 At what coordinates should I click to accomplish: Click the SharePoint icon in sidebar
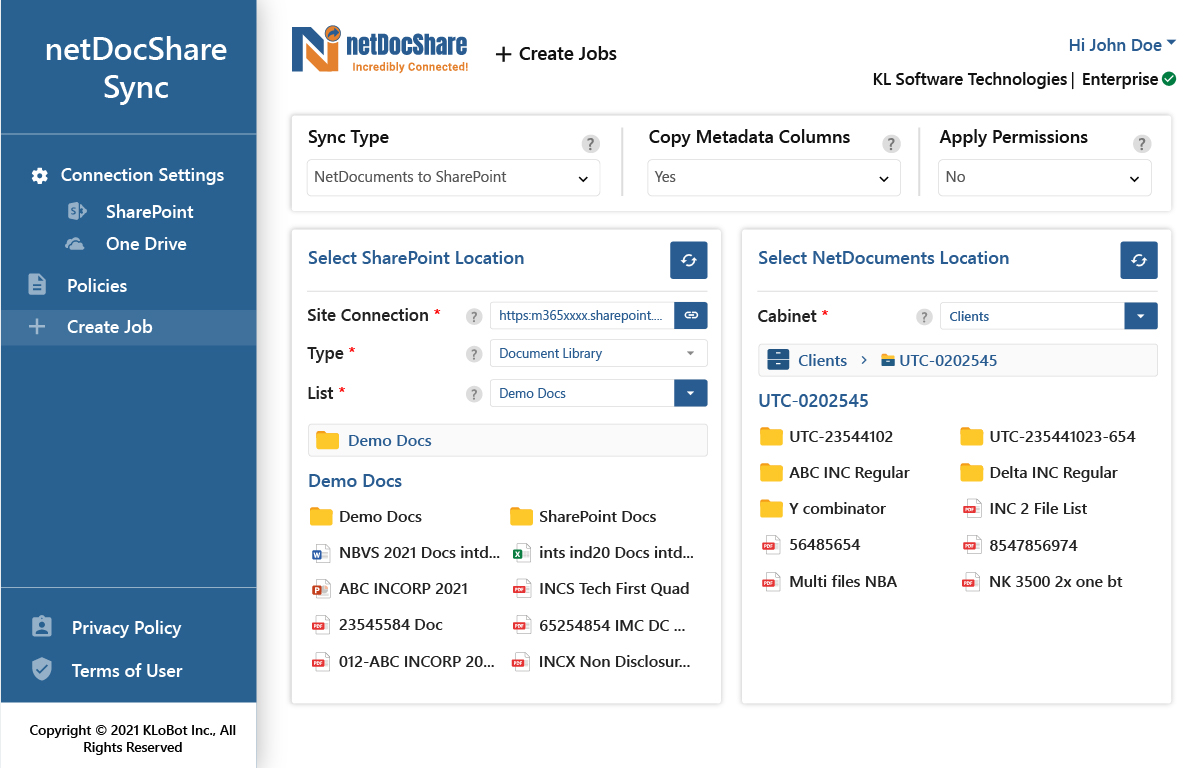tap(76, 211)
